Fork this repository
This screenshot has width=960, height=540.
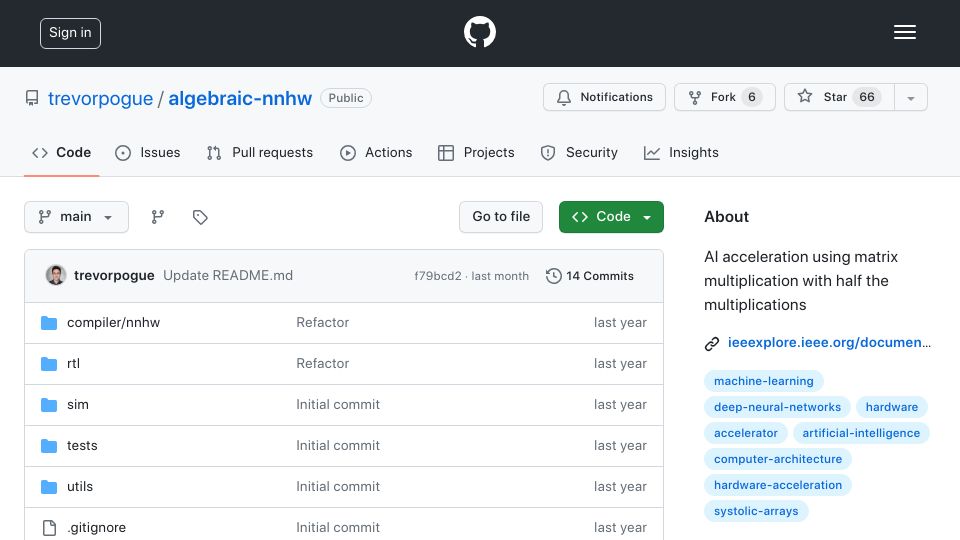tap(724, 97)
